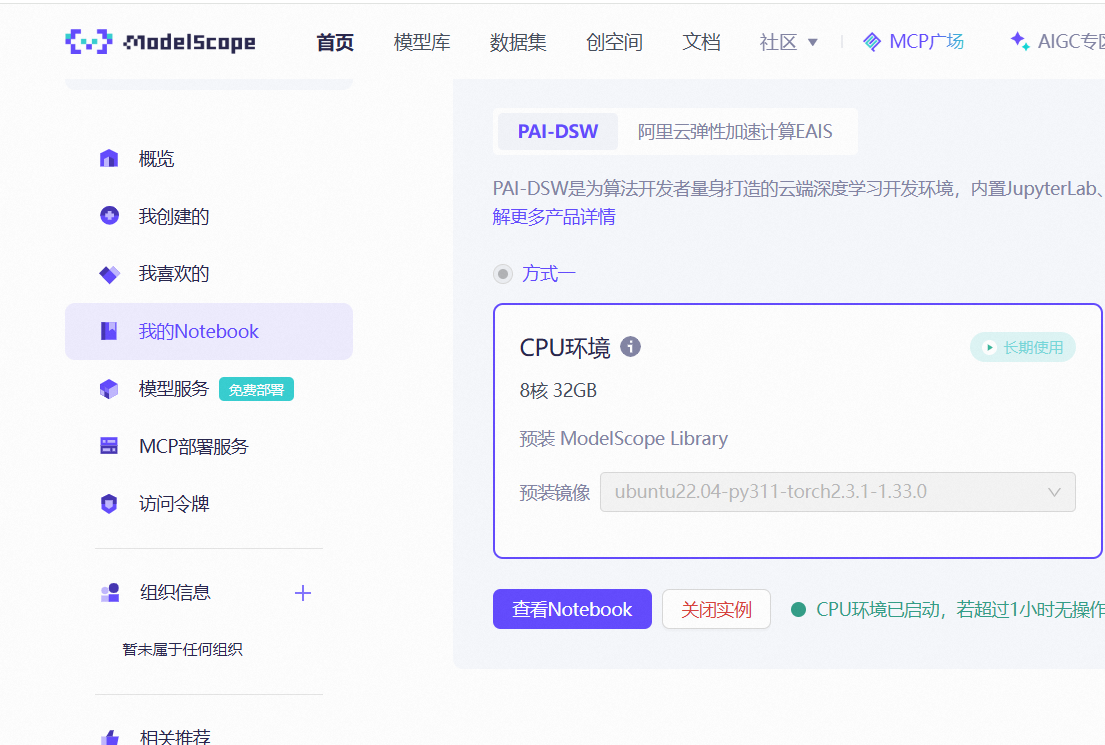Open the 解更多产品详情 link
1105x745 pixels.
[554, 216]
